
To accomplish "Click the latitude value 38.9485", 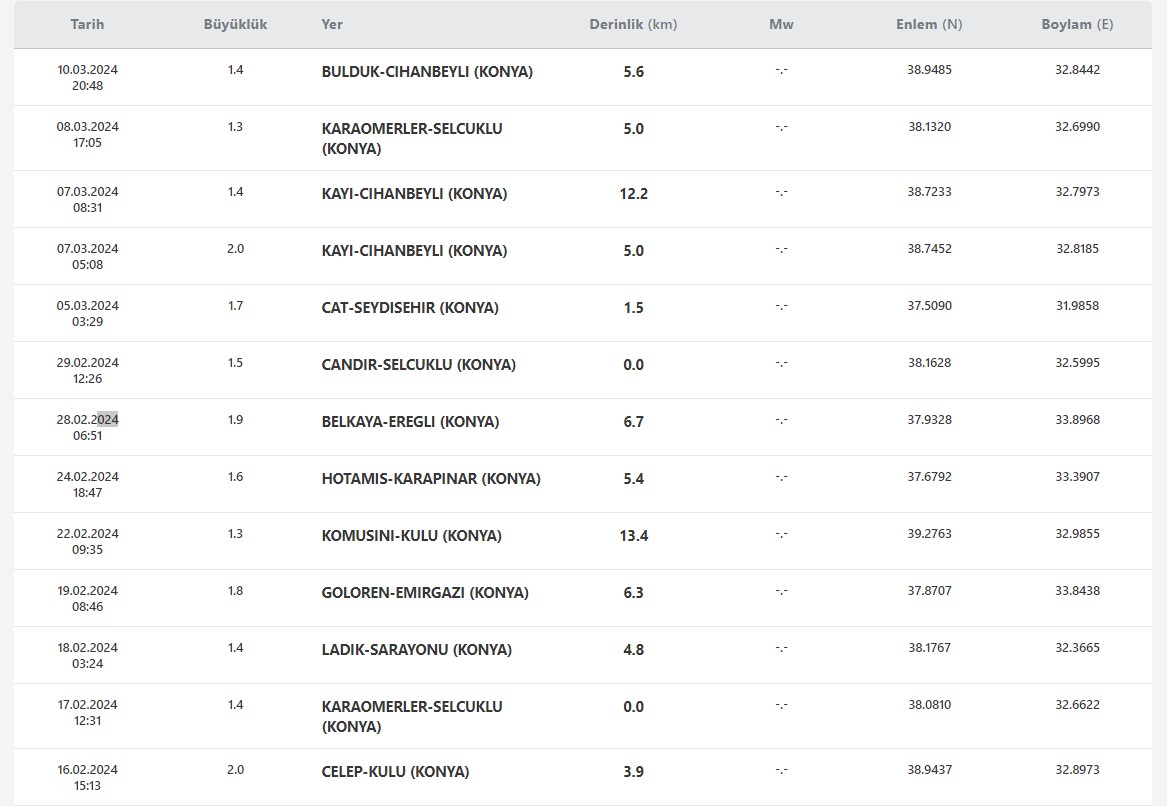I will click(929, 70).
